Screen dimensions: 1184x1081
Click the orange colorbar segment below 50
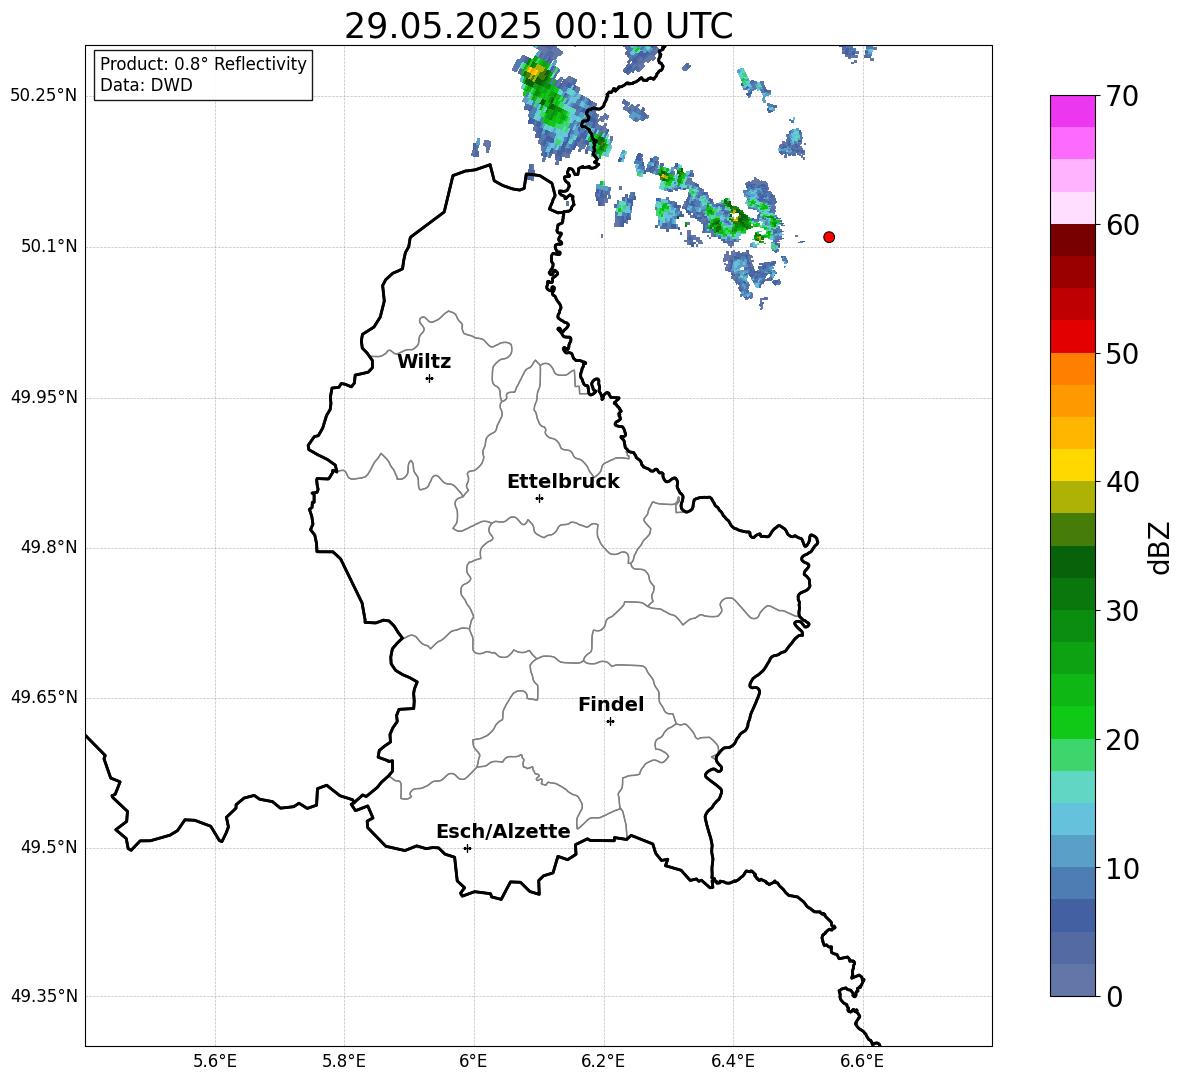tap(1072, 369)
